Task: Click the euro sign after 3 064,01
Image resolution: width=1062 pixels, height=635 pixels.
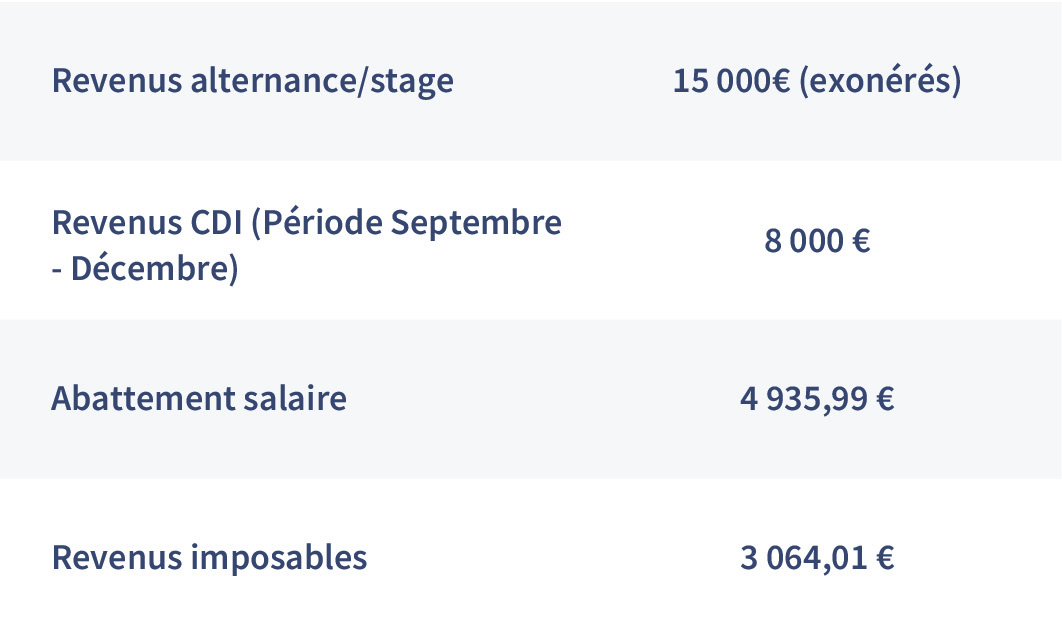Action: 885,559
